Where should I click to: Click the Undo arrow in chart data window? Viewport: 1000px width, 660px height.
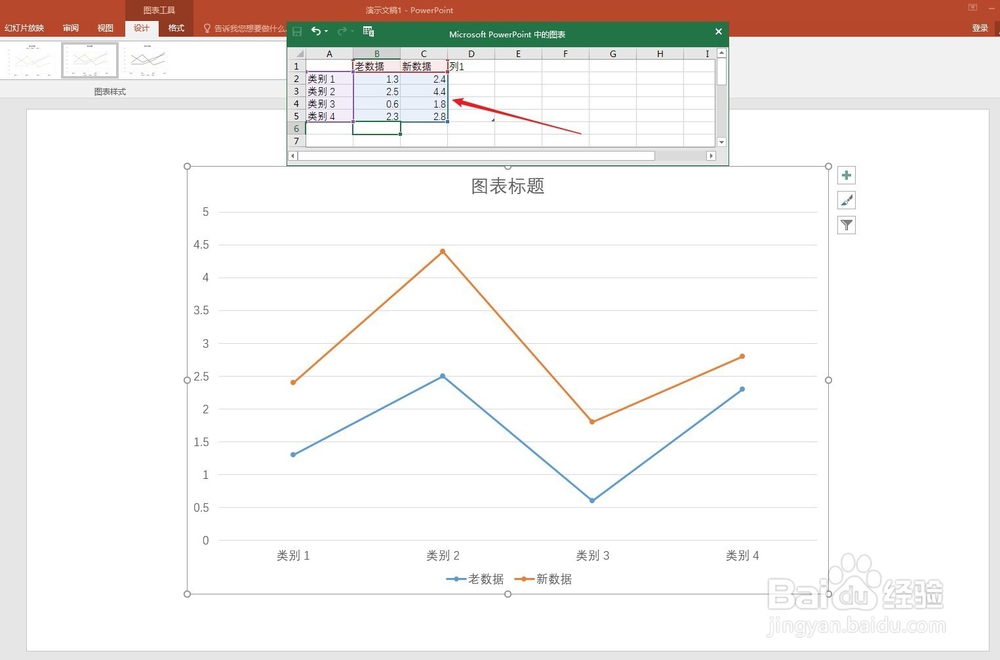click(x=316, y=31)
